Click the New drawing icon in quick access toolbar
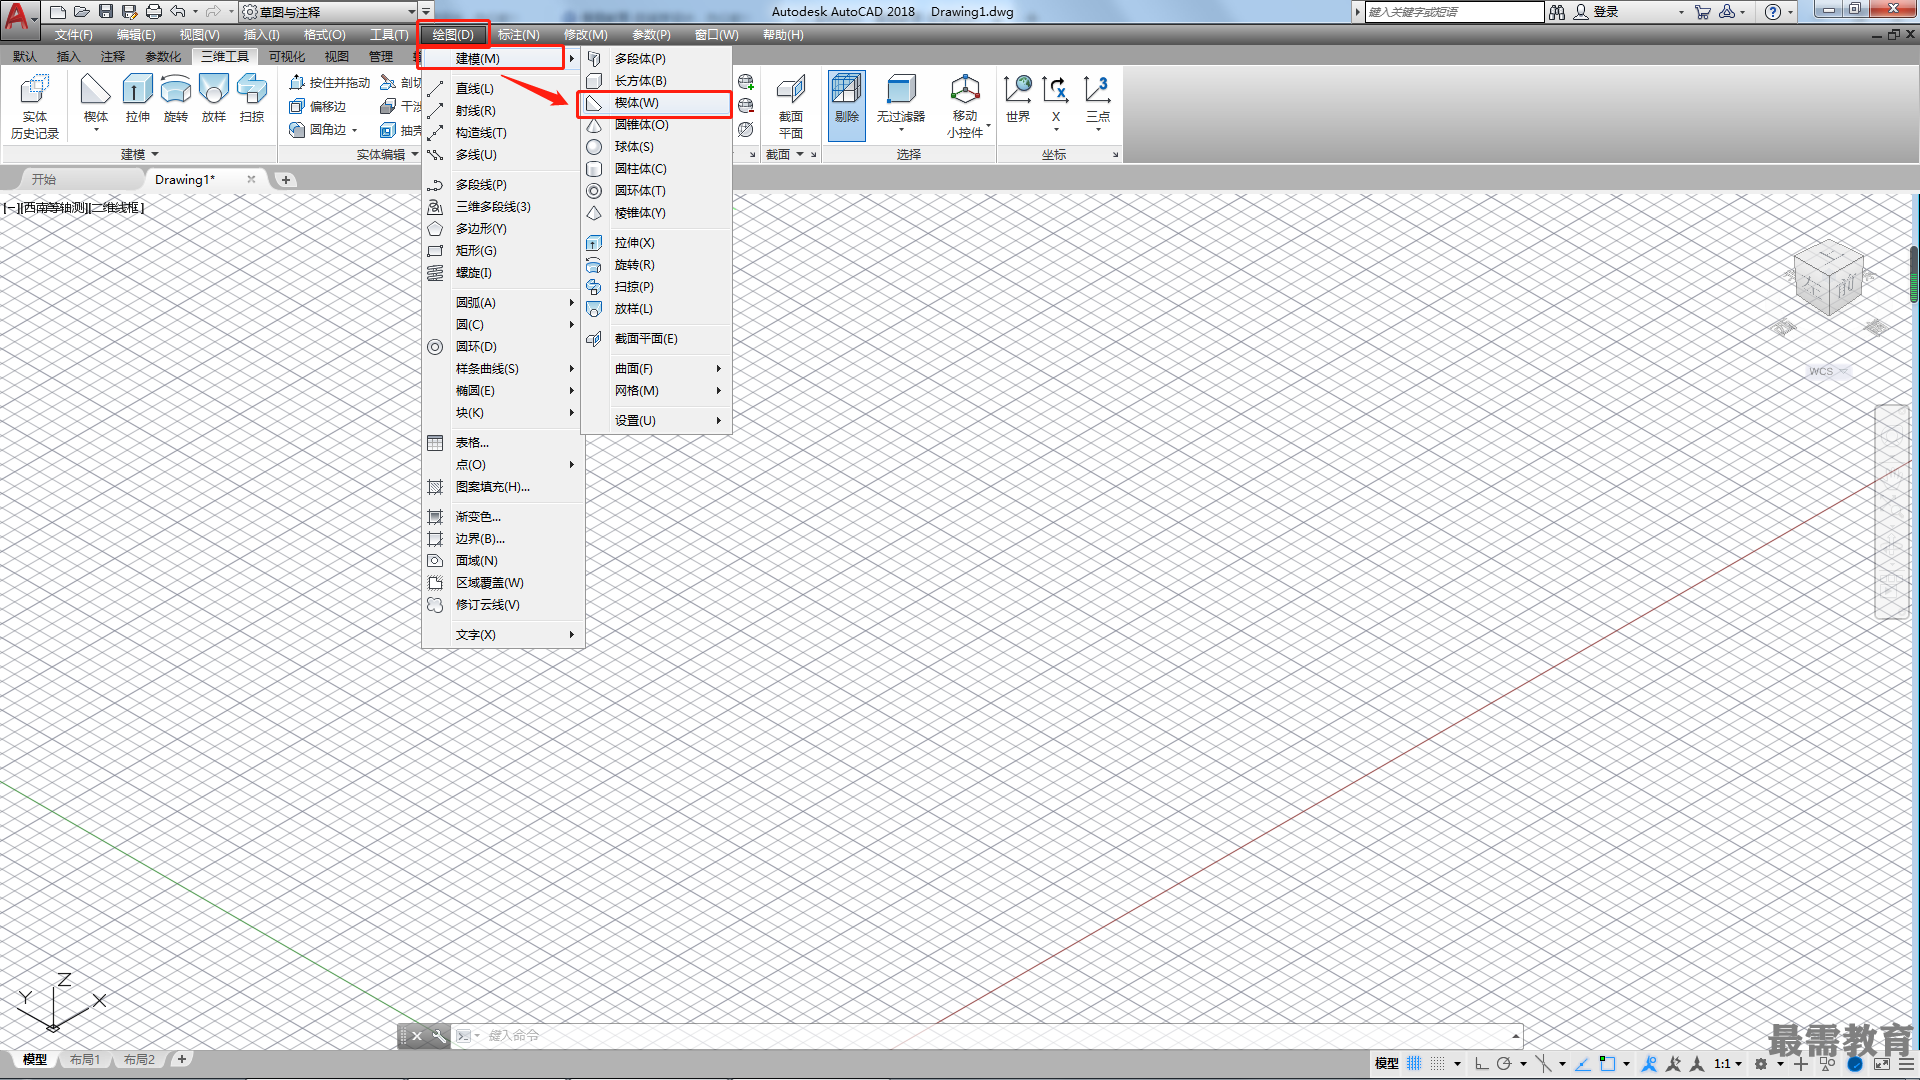Image resolution: width=1920 pixels, height=1080 pixels. click(x=58, y=12)
